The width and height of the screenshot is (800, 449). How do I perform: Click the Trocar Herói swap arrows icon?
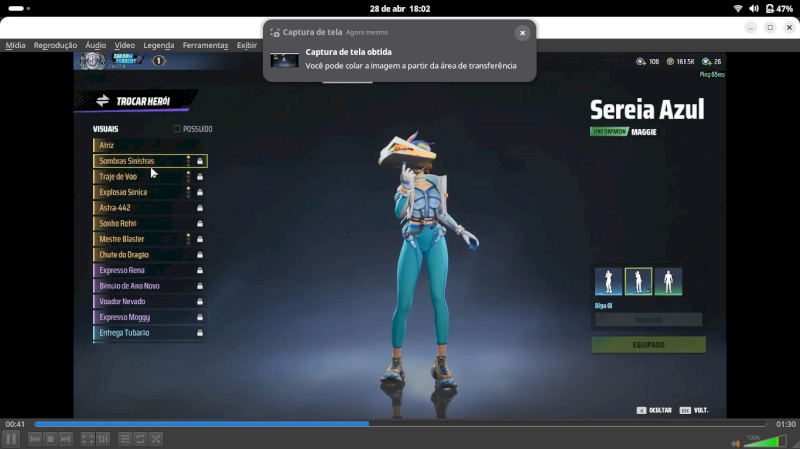[x=103, y=101]
